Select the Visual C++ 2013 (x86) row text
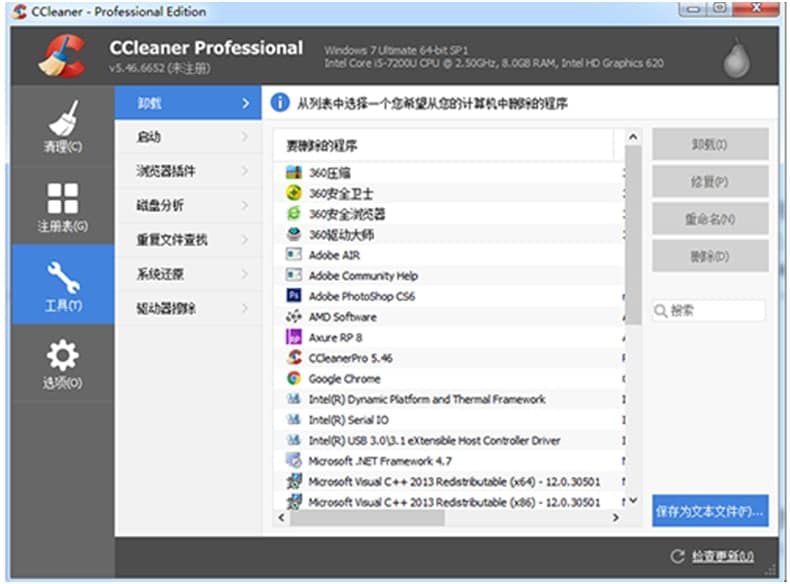The width and height of the screenshot is (790, 584). point(454,502)
